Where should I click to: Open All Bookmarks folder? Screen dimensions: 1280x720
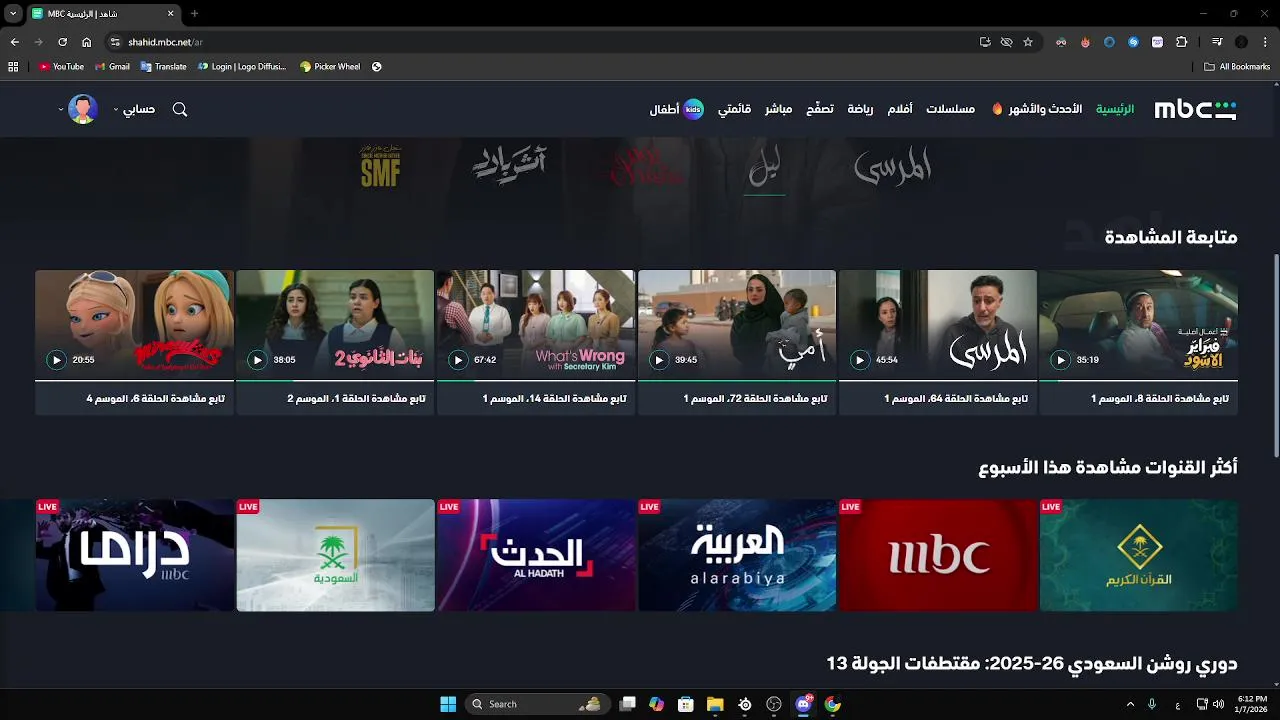point(1237,67)
